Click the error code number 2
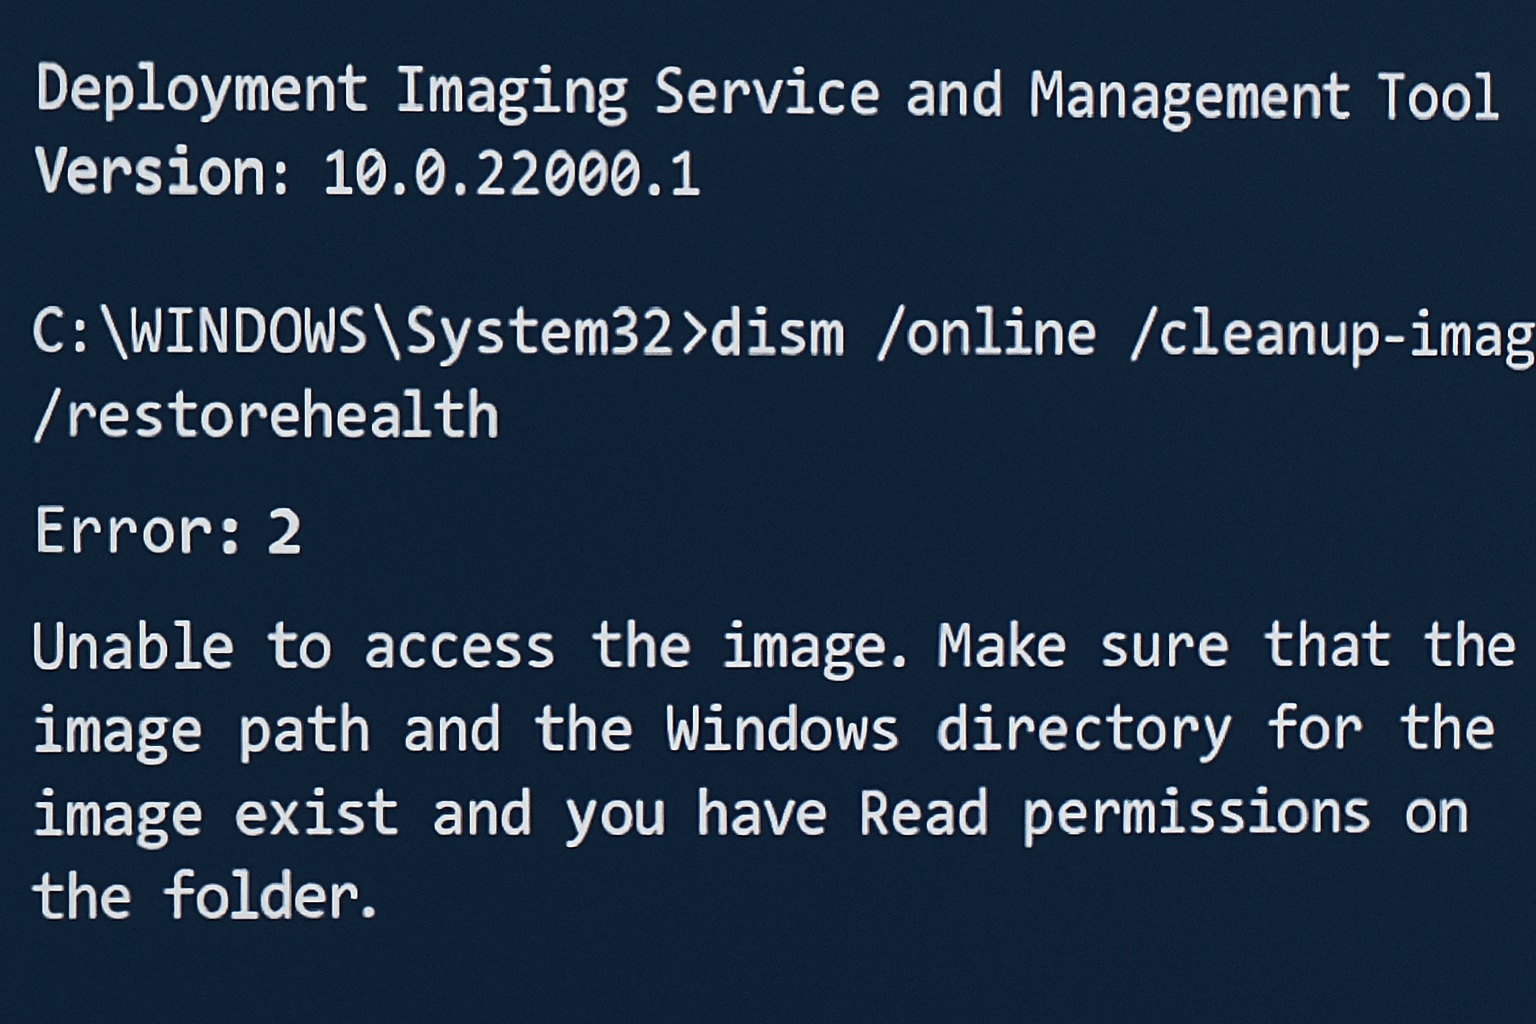The height and width of the screenshot is (1024, 1536). (x=284, y=531)
